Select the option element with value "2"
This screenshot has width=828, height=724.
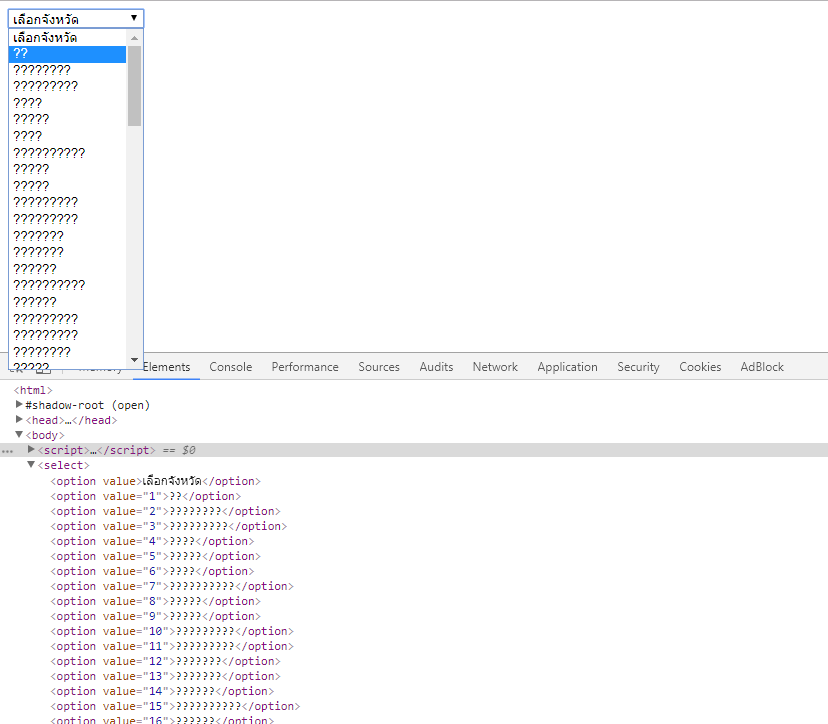[165, 511]
